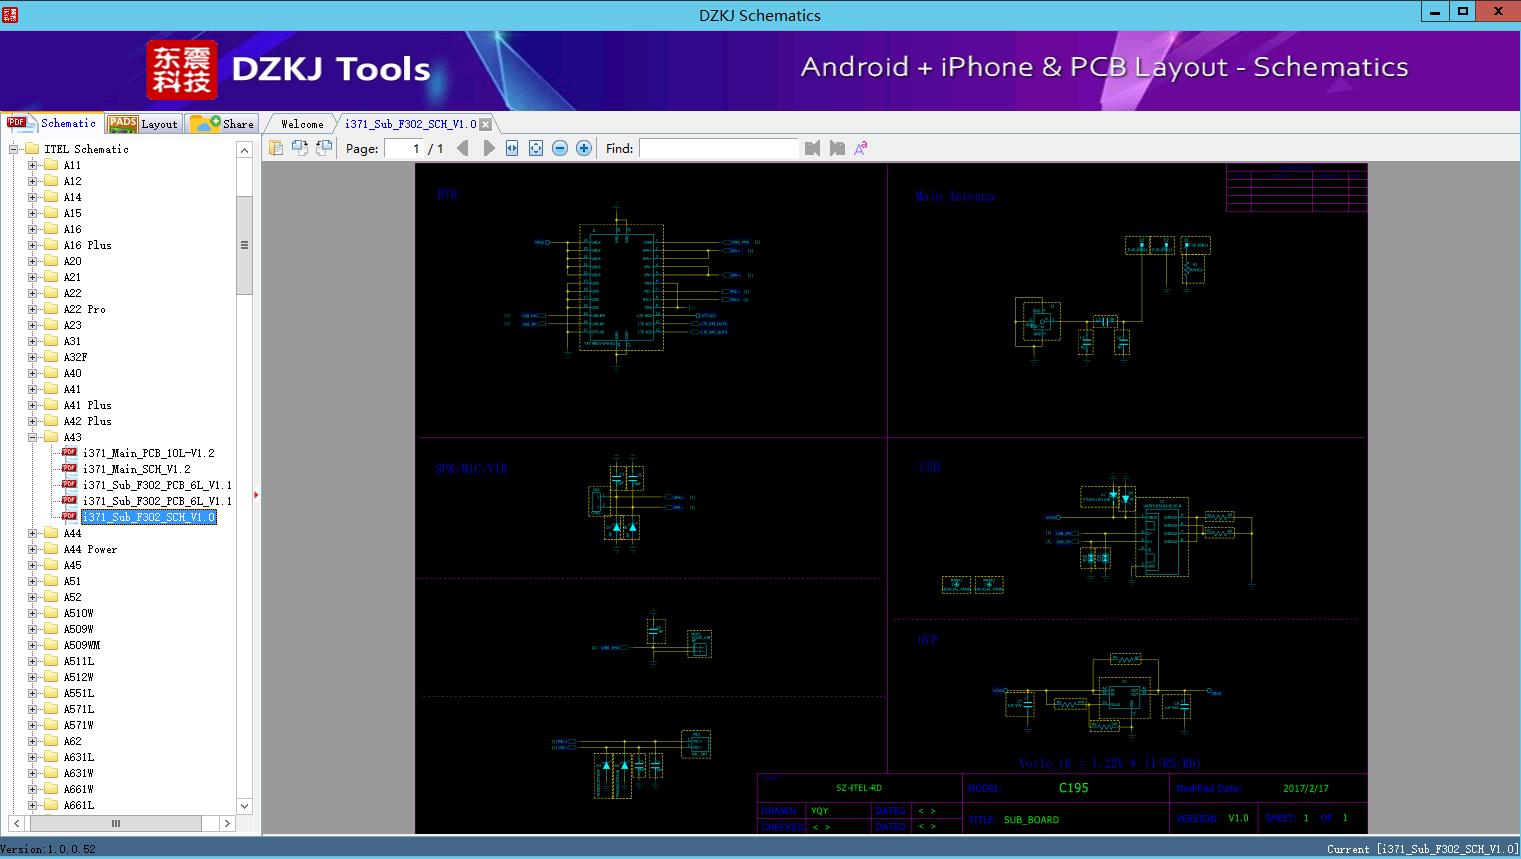Image resolution: width=1521 pixels, height=859 pixels.
Task: Select the A31 folder label
Action: point(72,341)
